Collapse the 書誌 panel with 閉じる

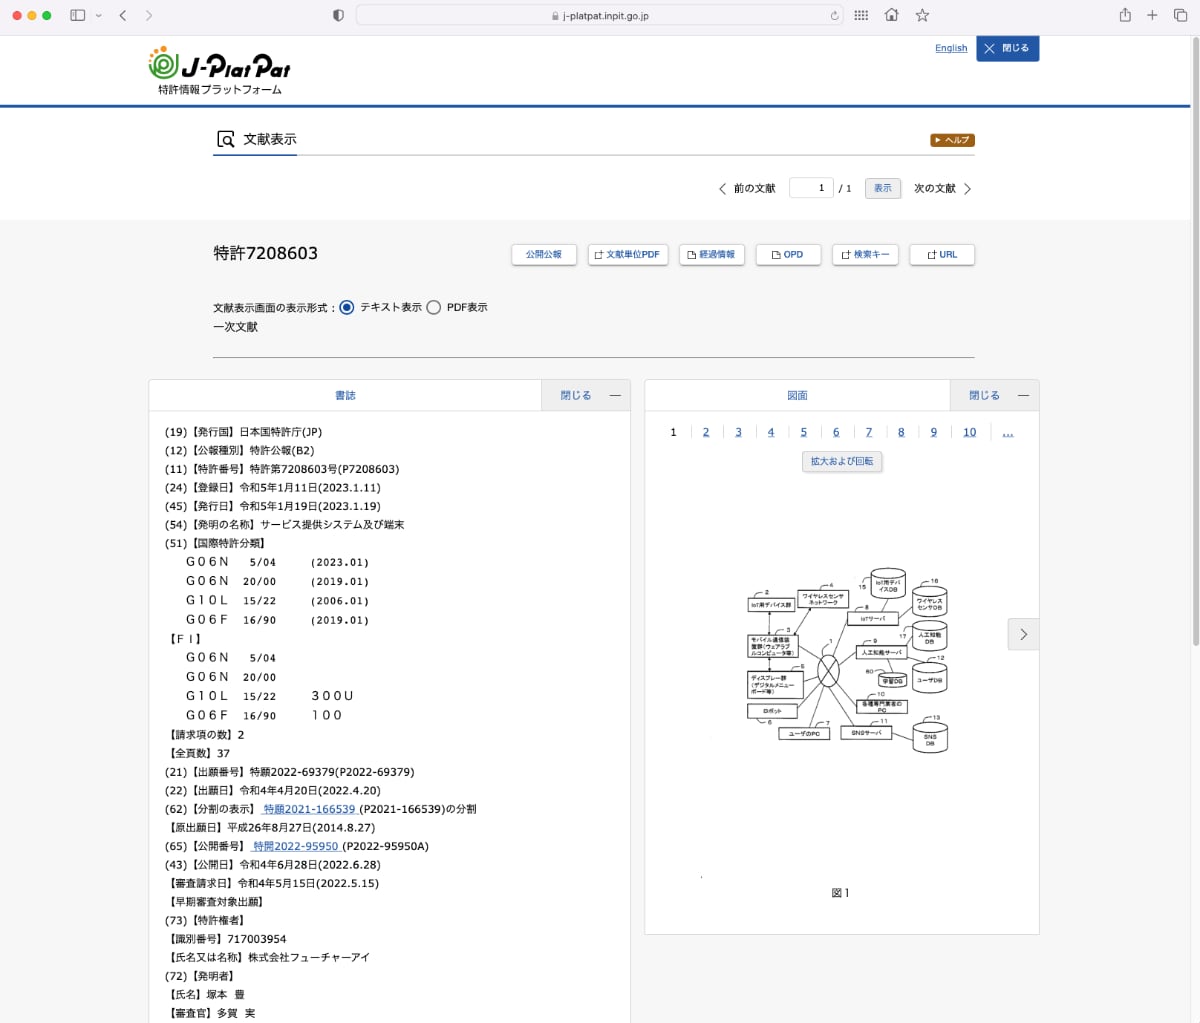(585, 395)
